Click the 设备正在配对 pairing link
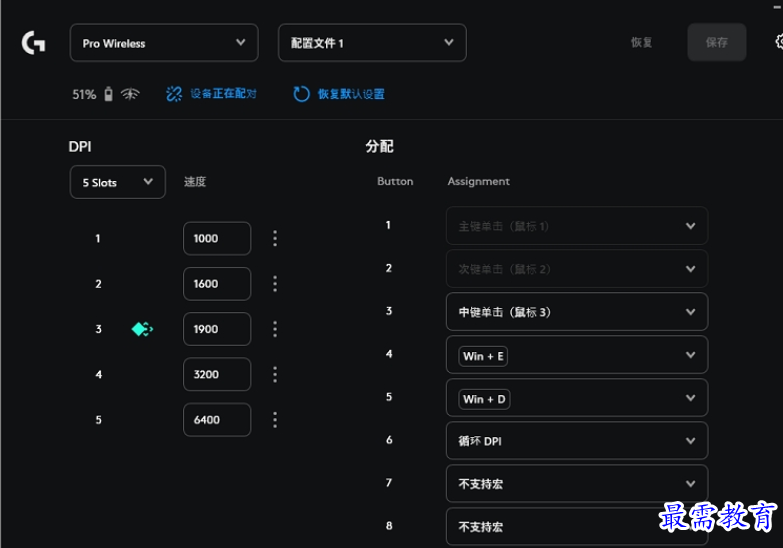783x548 pixels. 223,94
